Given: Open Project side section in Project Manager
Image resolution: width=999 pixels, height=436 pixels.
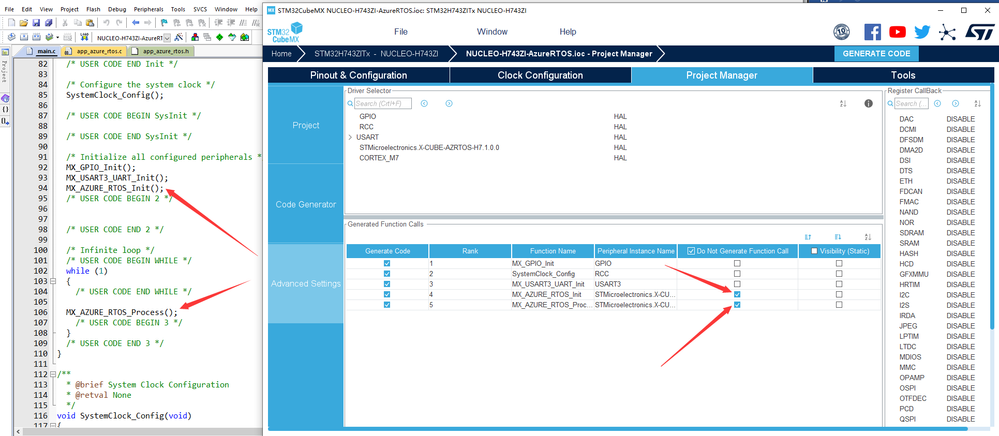Looking at the screenshot, I should point(306,125).
